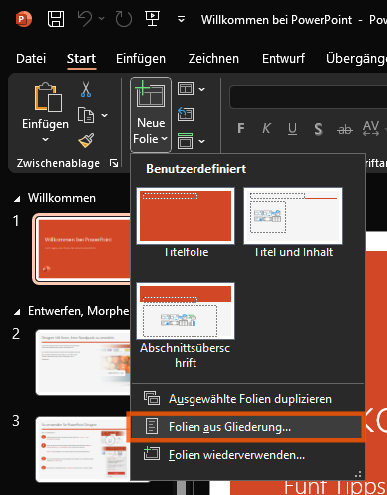
Task: Click the slide layout icon
Action: [186, 89]
